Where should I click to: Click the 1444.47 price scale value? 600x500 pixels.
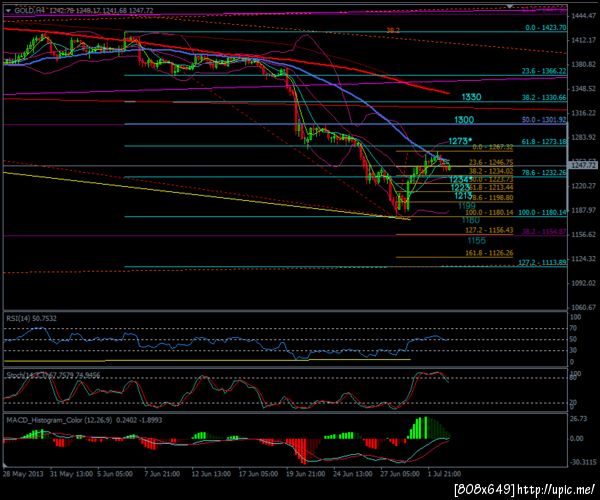(x=584, y=16)
